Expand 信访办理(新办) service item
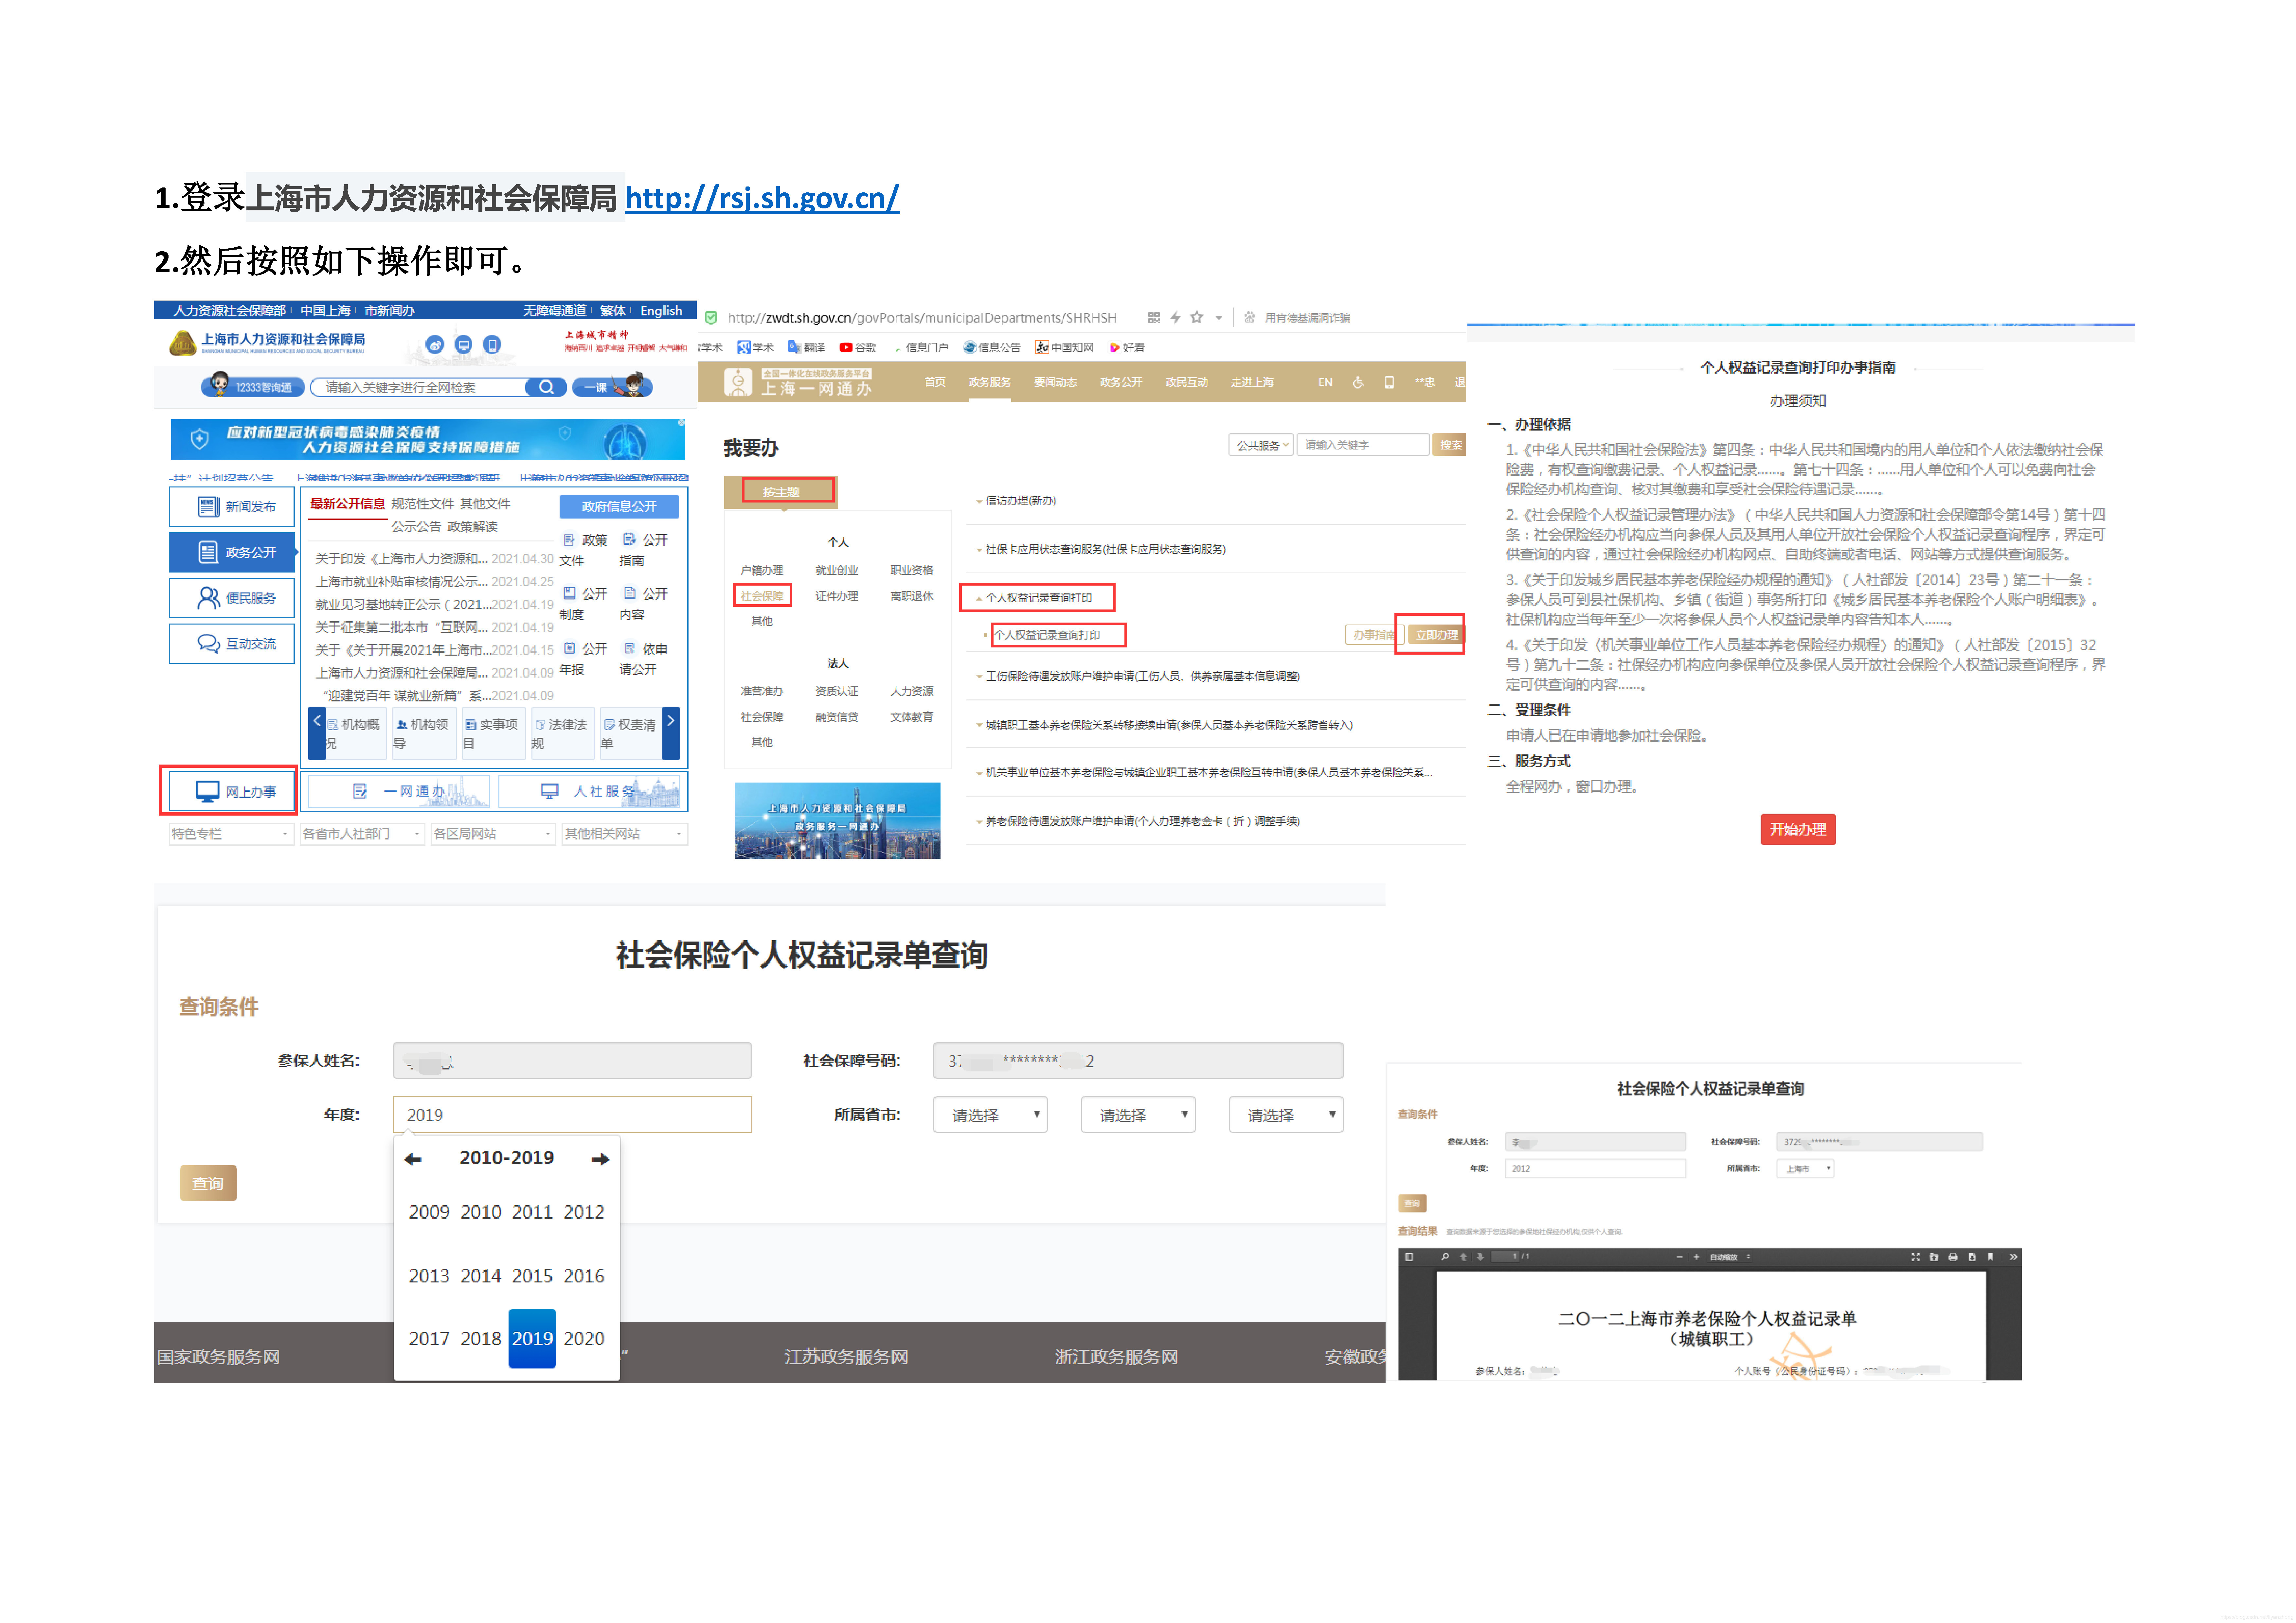The width and height of the screenshot is (2296, 1623). click(1020, 500)
